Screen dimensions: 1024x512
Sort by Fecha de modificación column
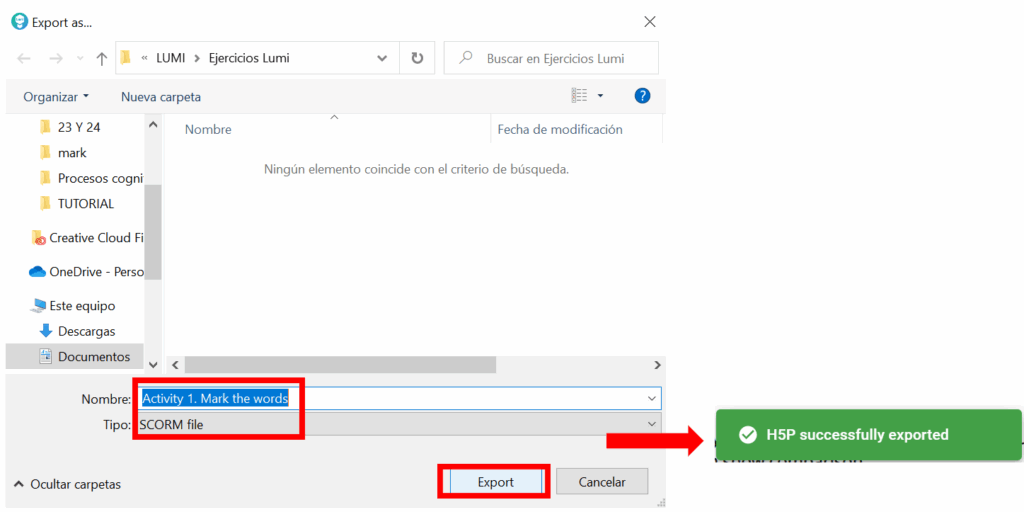pyautogui.click(x=560, y=130)
